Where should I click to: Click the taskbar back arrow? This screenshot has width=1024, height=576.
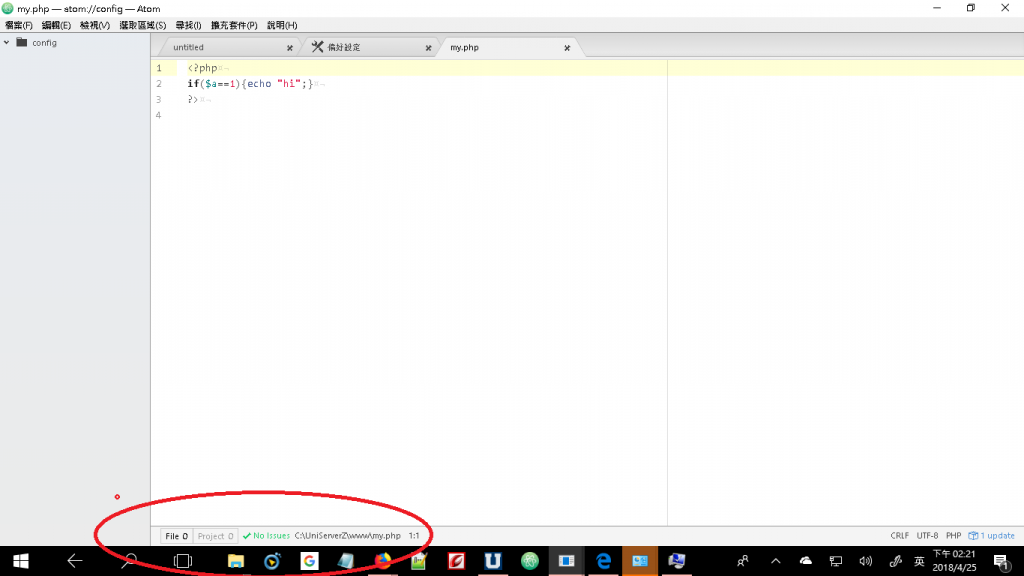click(x=75, y=561)
